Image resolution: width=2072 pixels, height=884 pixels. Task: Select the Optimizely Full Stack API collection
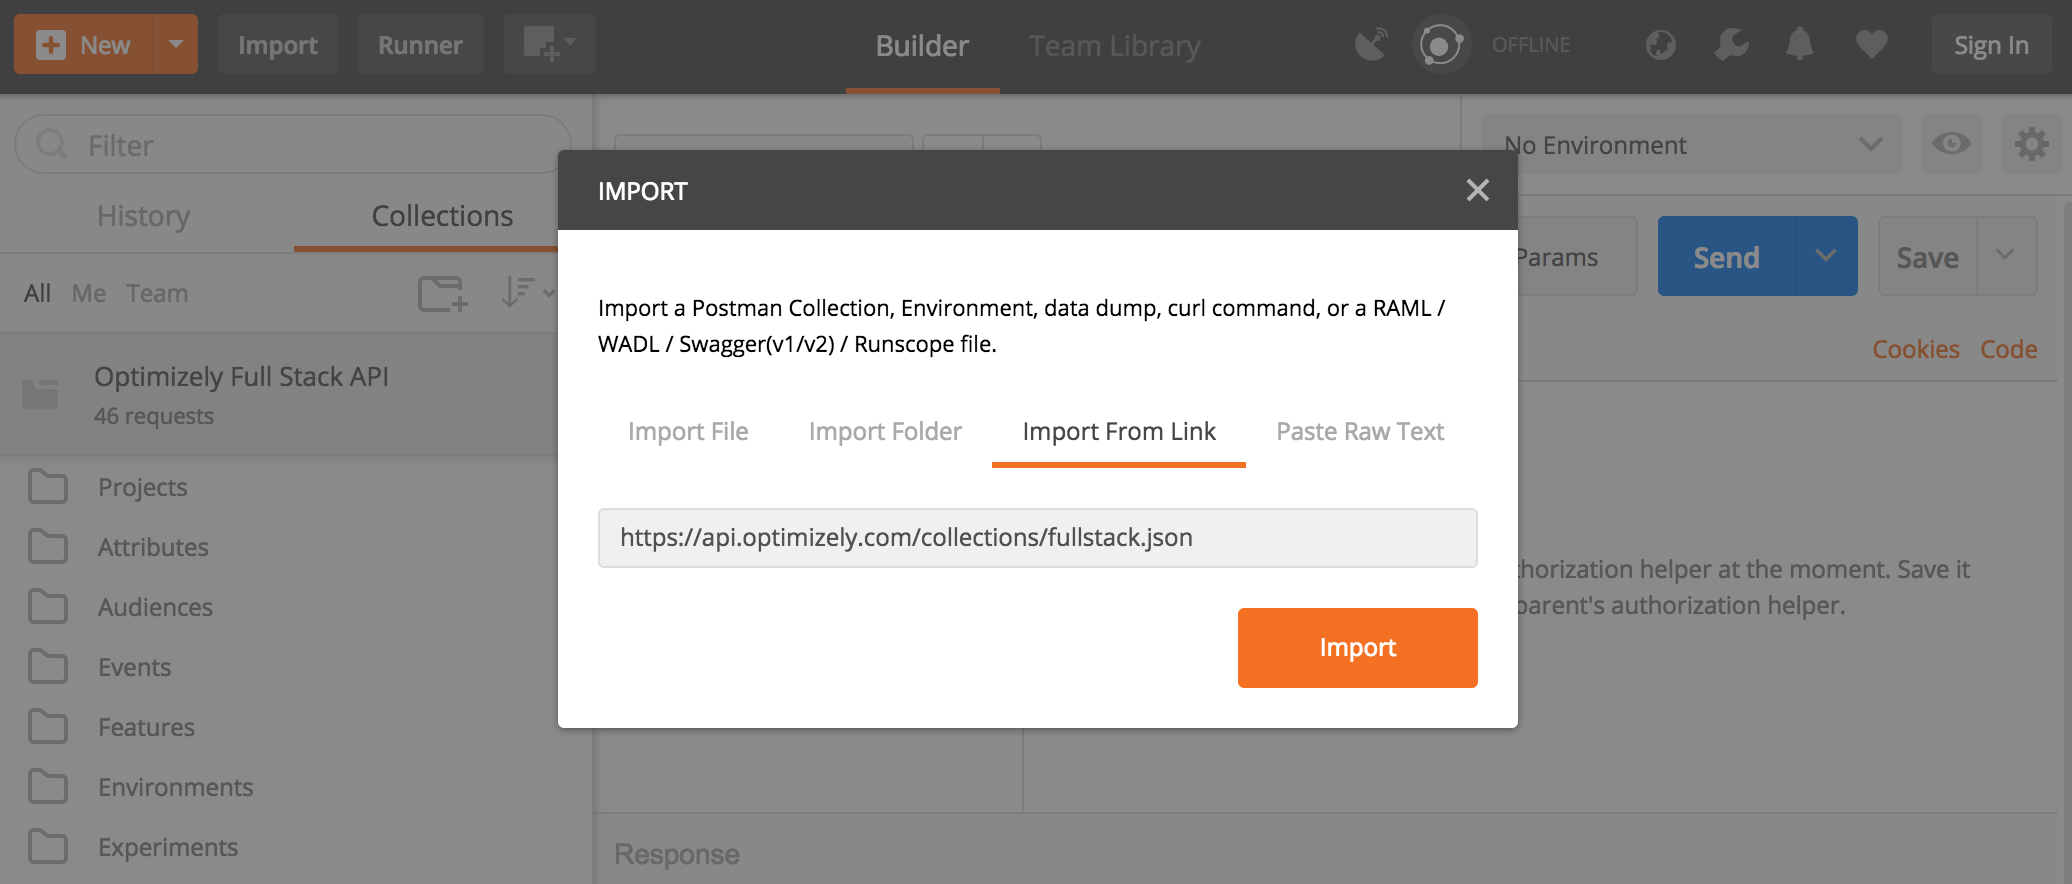click(279, 394)
